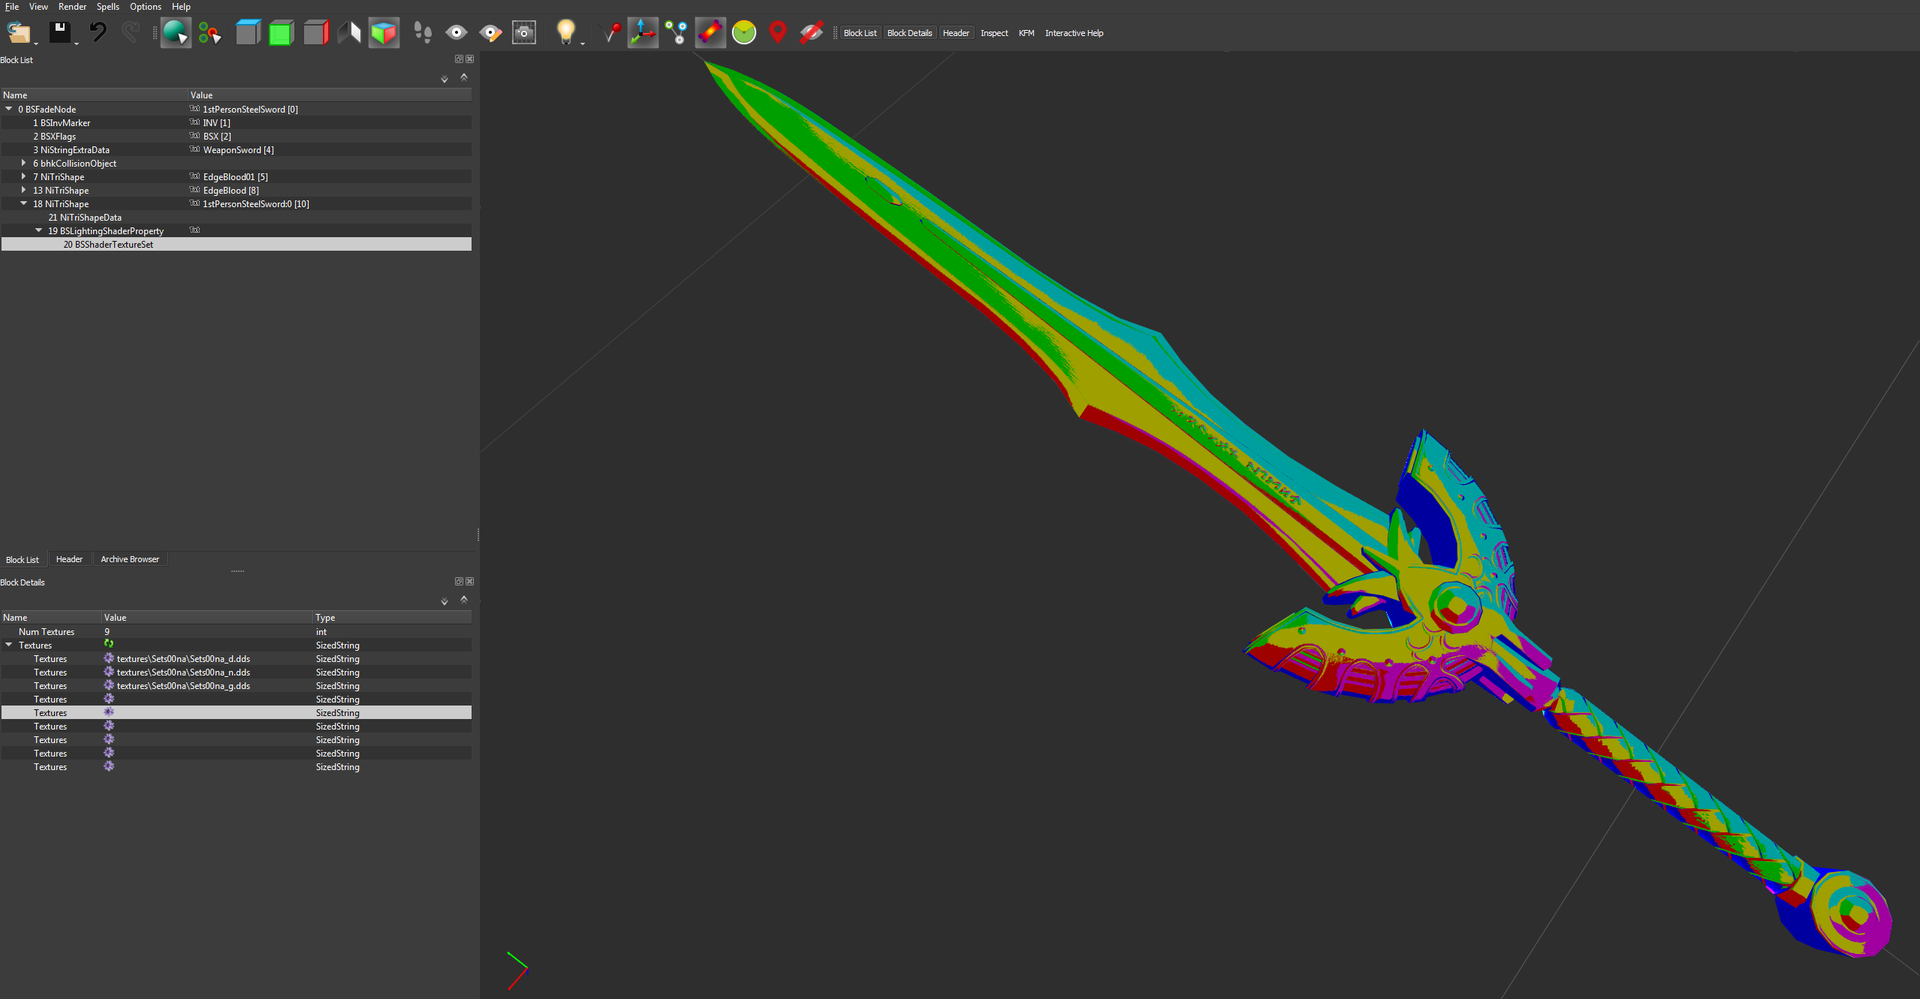Toggle show hidden crossed-eye icon
This screenshot has width=1920, height=999.
pos(811,33)
